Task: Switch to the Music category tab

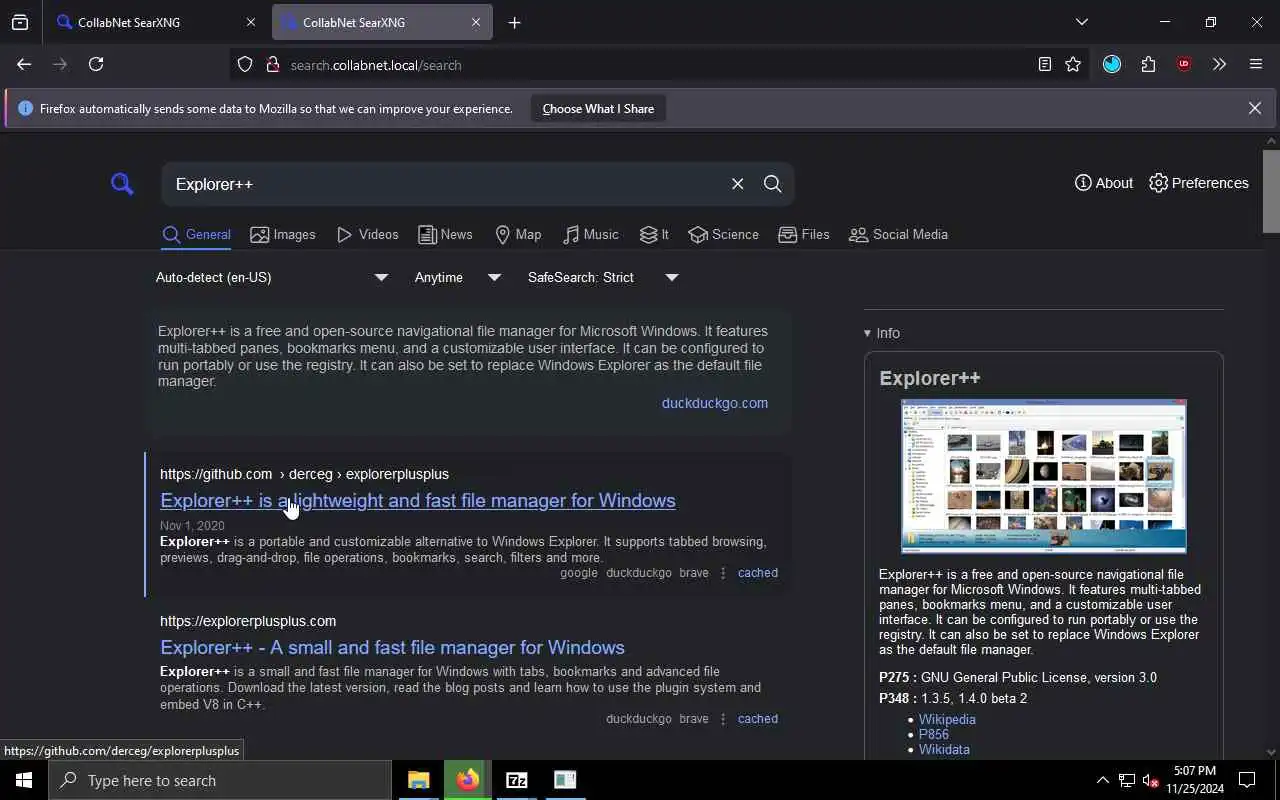Action: tap(590, 234)
